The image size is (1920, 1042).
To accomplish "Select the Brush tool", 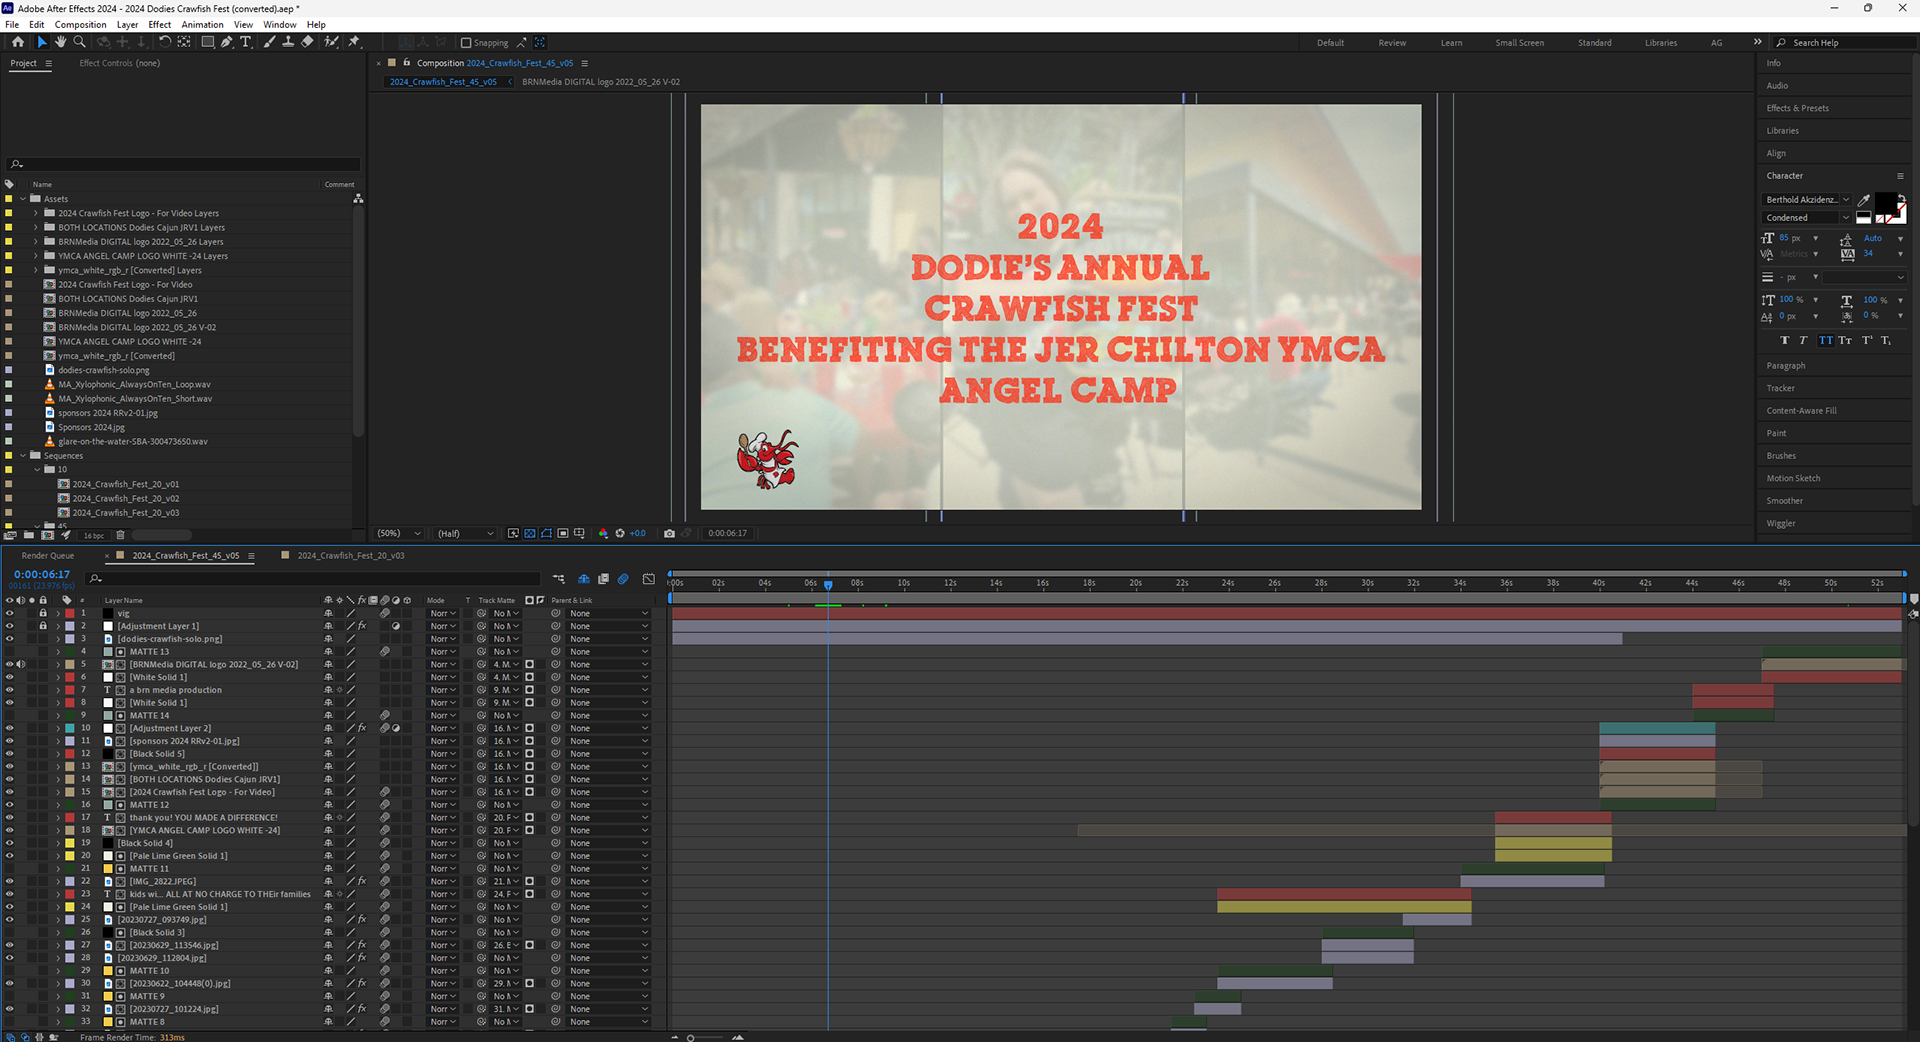I will 270,42.
